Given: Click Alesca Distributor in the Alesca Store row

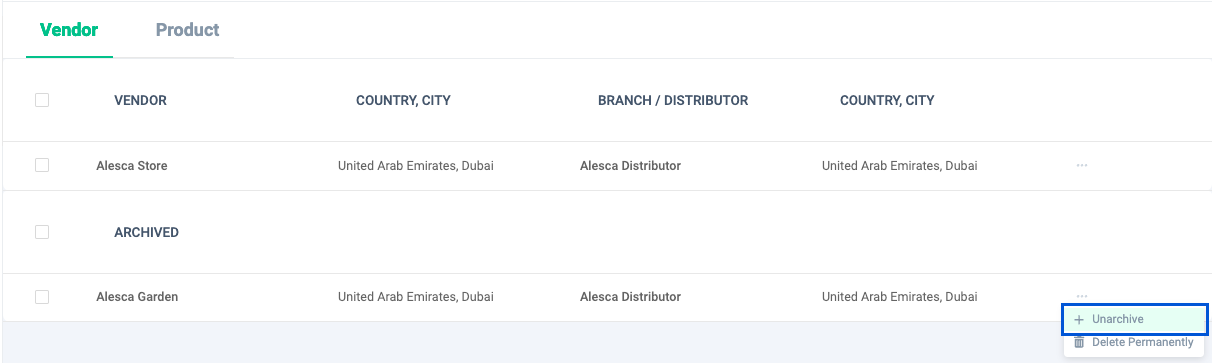Looking at the screenshot, I should [630, 166].
